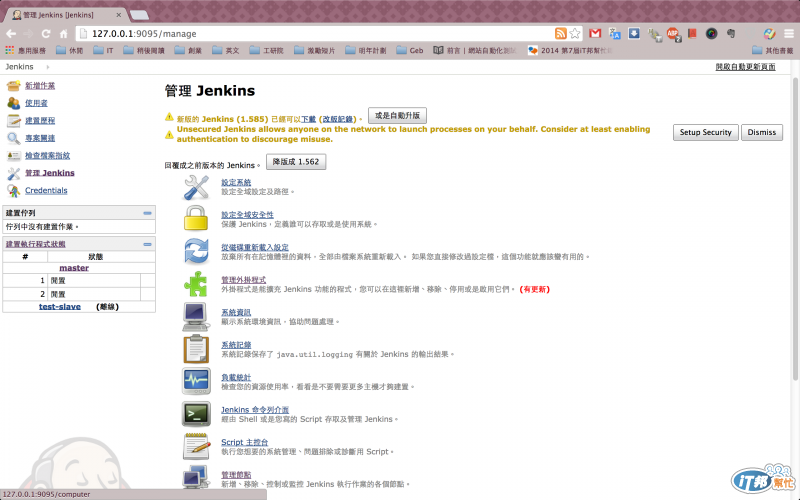Expand the Jenkins breadcrumb arrow
The height and width of the screenshot is (500, 800).
[x=48, y=67]
